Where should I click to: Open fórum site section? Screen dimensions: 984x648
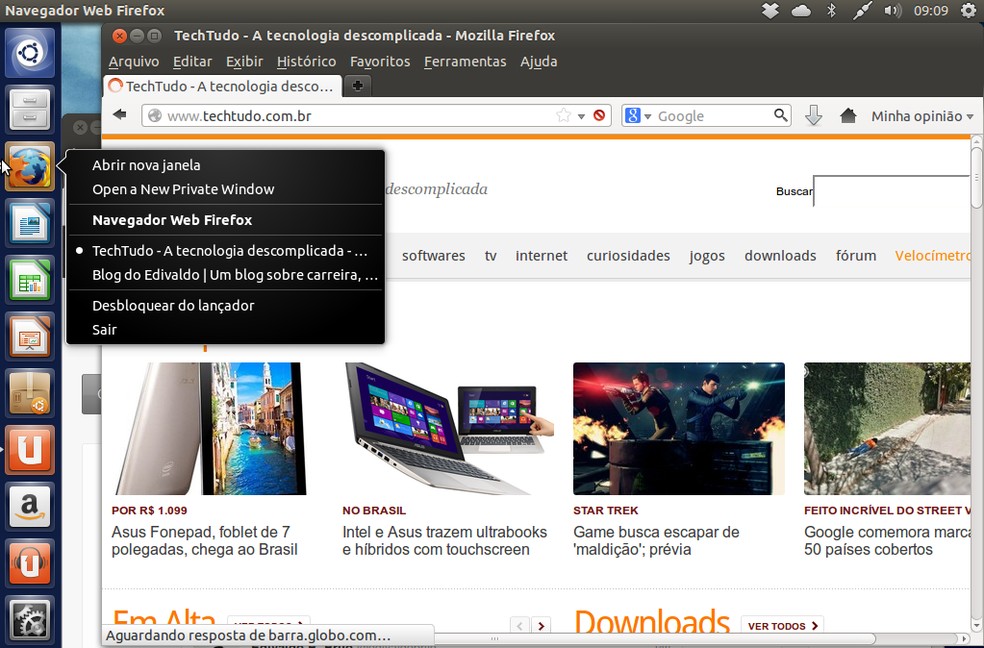(x=856, y=255)
